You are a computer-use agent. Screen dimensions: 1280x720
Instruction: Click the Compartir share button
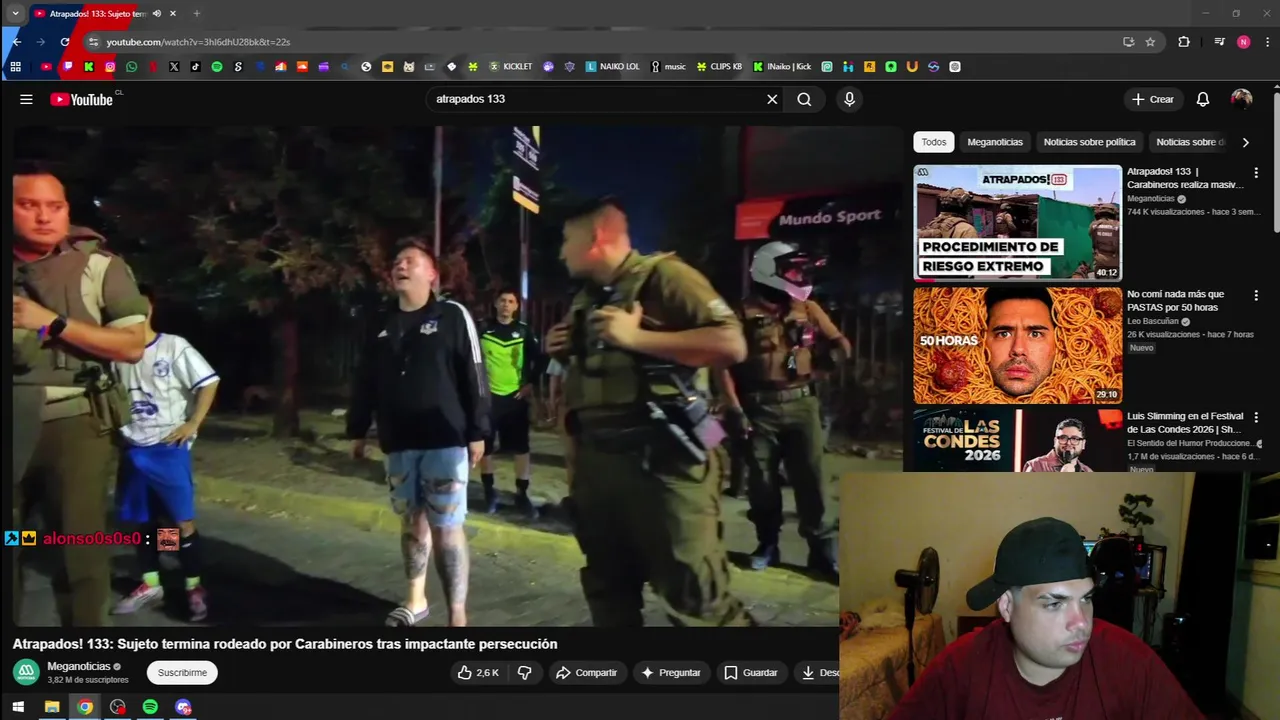[x=587, y=672]
